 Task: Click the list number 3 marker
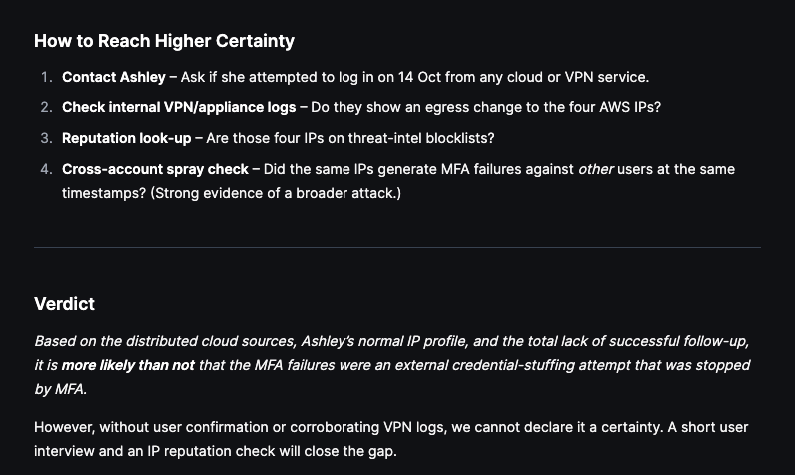pos(46,138)
